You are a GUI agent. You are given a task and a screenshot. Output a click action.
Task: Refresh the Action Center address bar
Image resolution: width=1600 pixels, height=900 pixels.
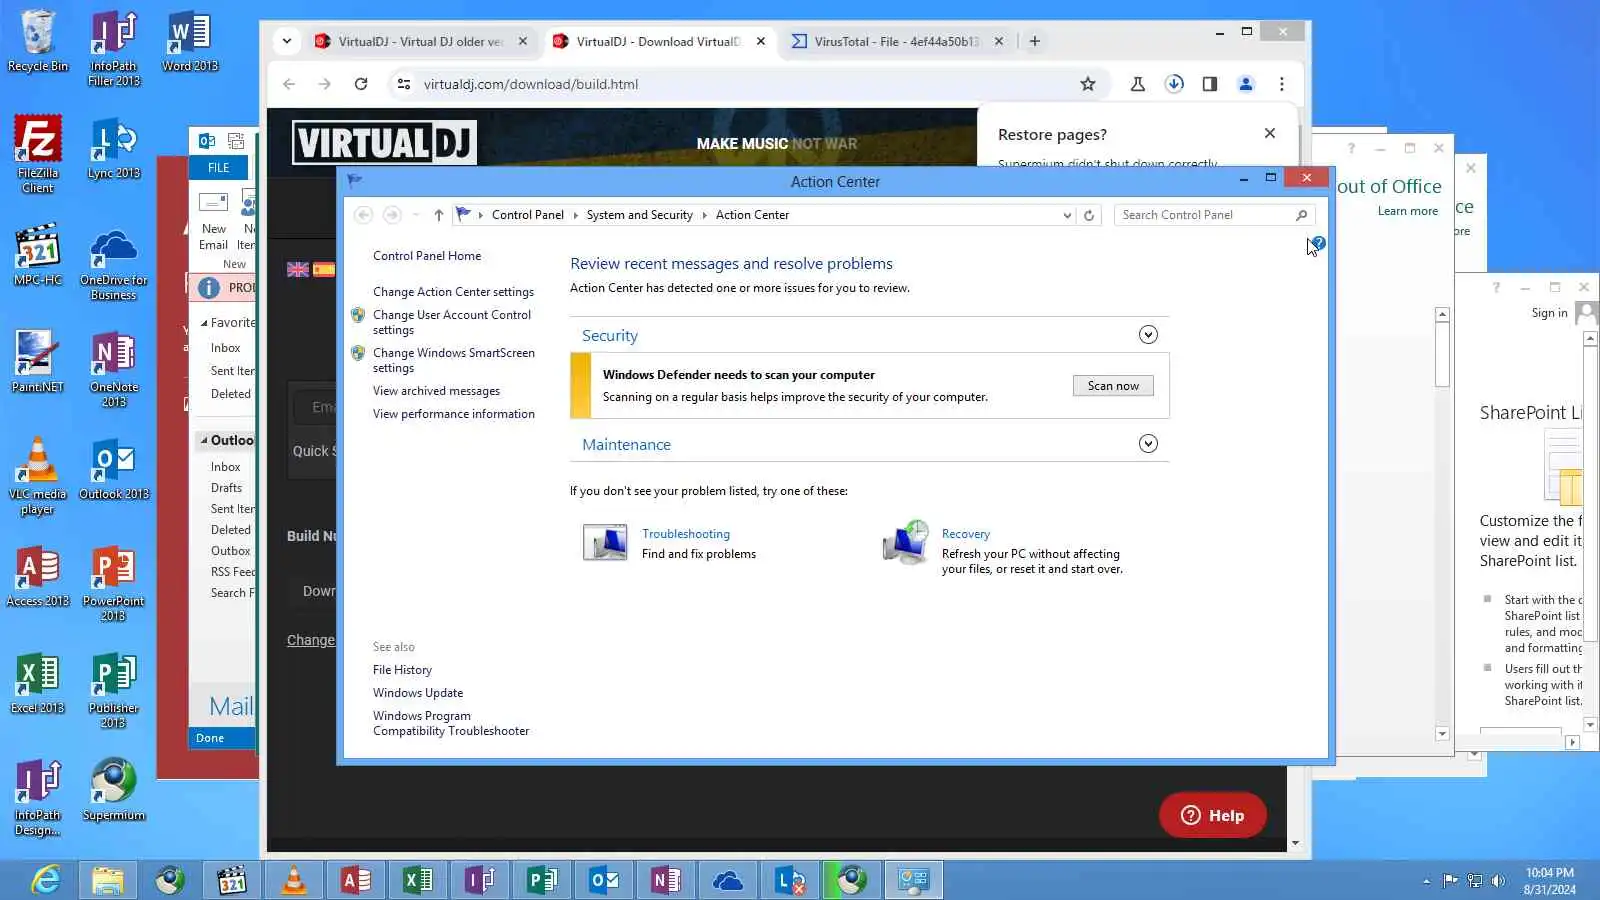pos(1089,215)
